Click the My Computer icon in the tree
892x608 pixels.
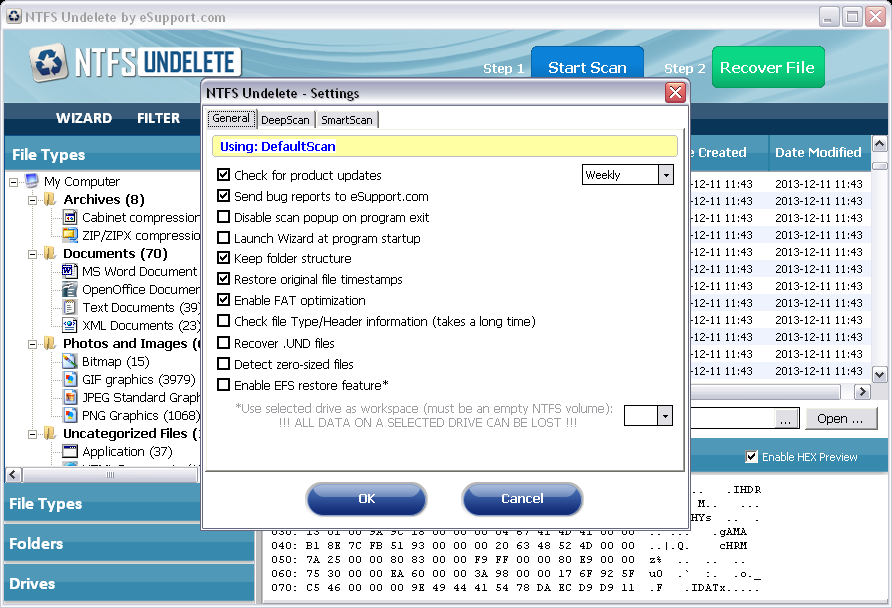(32, 181)
